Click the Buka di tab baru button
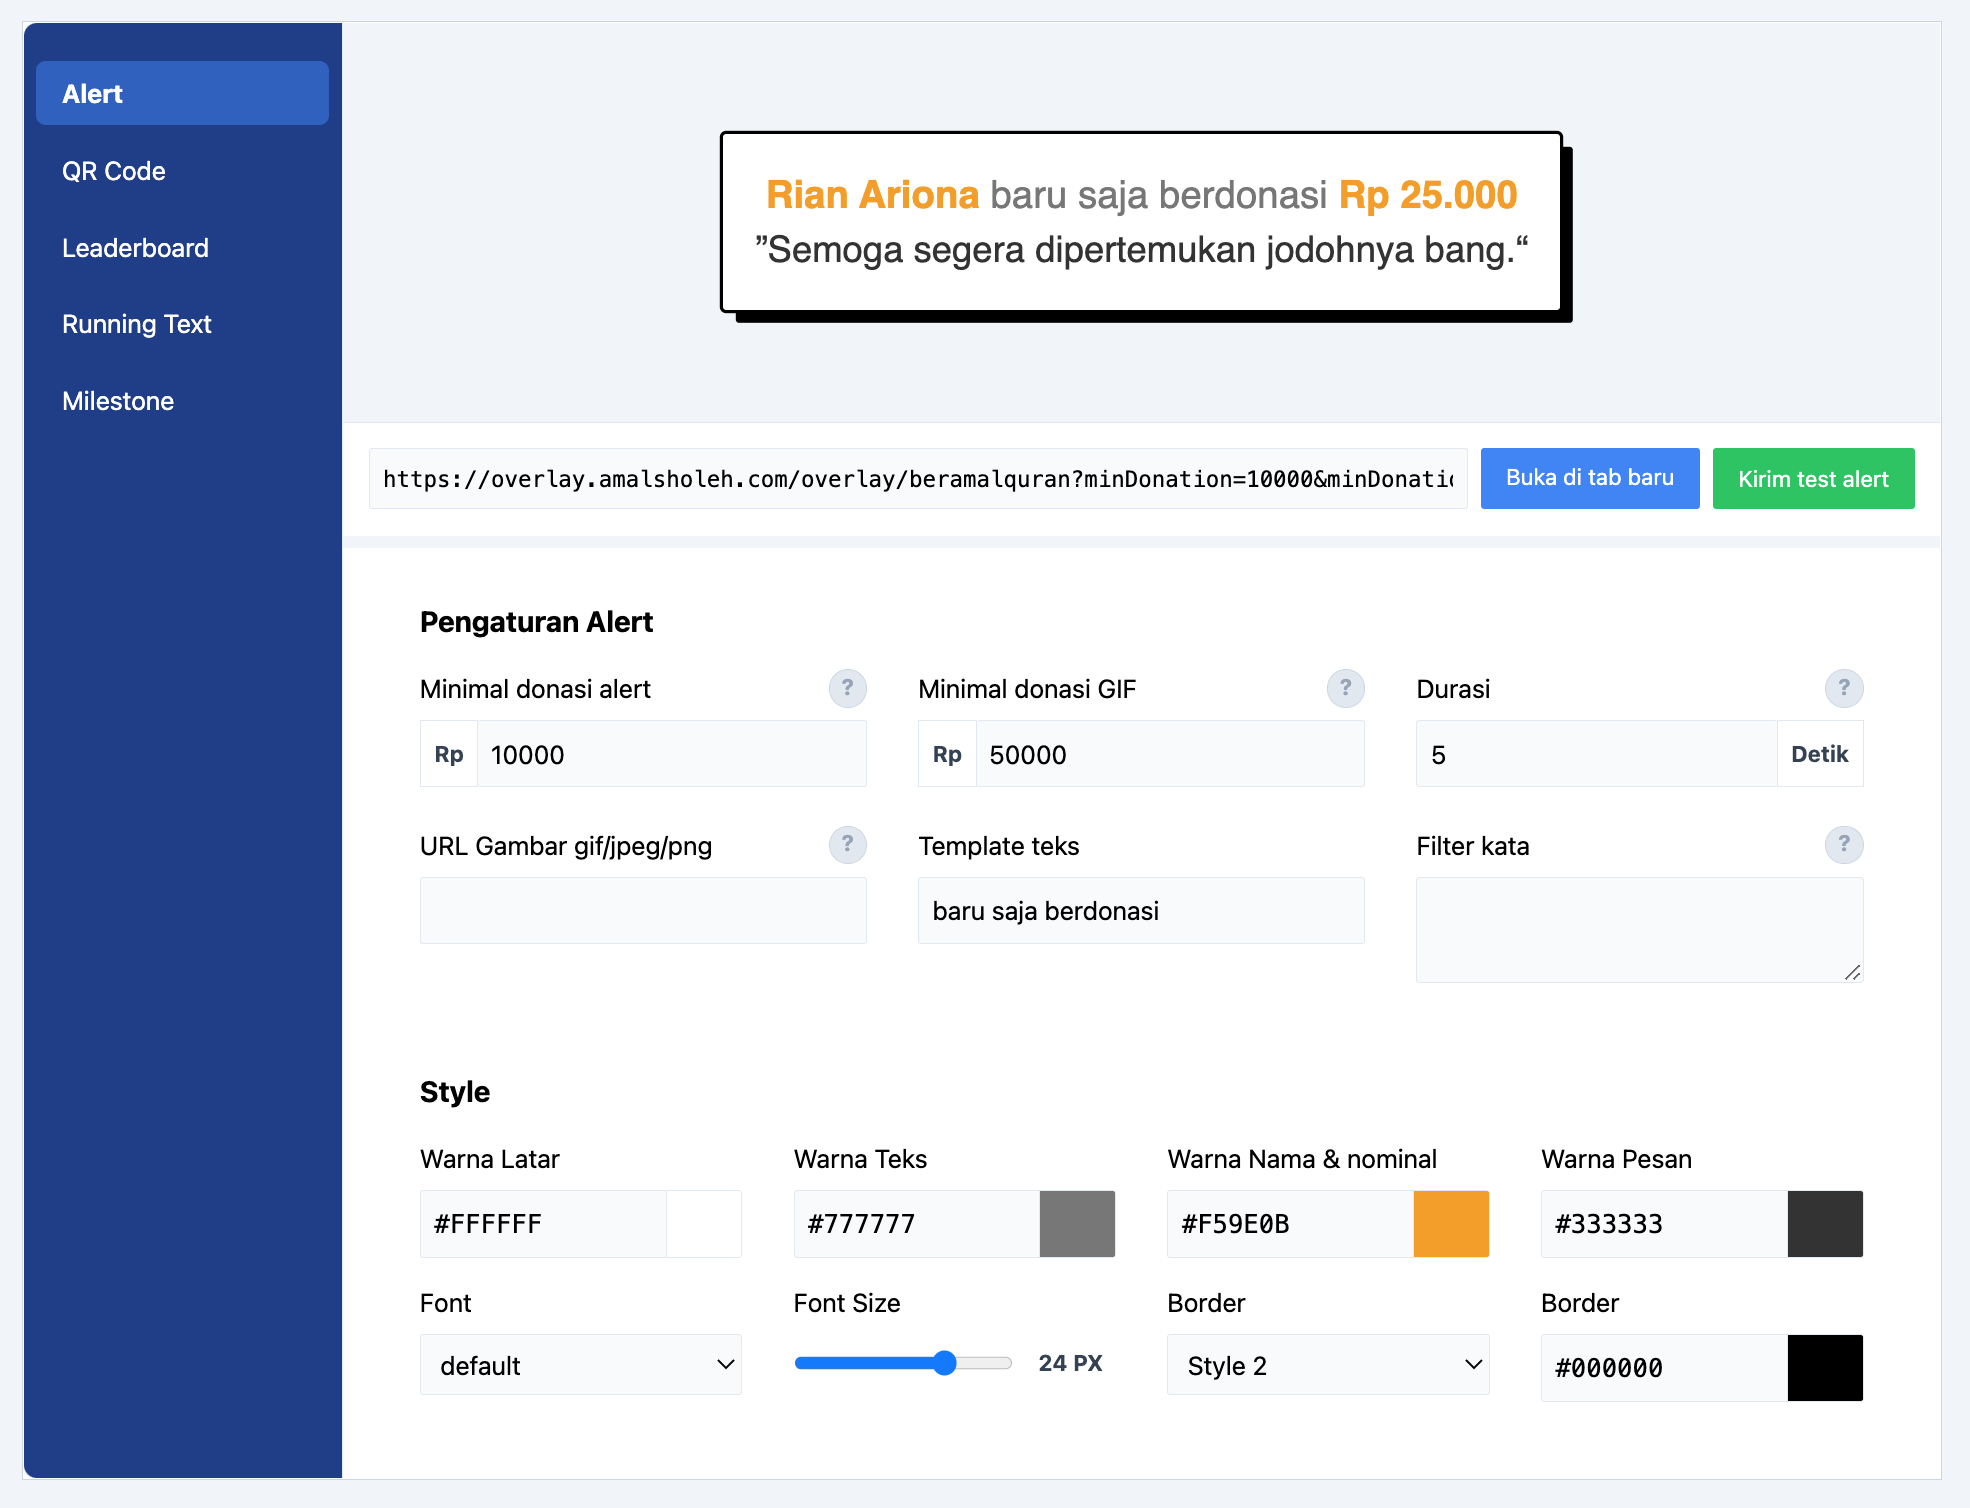Image resolution: width=1970 pixels, height=1508 pixels. (1589, 478)
